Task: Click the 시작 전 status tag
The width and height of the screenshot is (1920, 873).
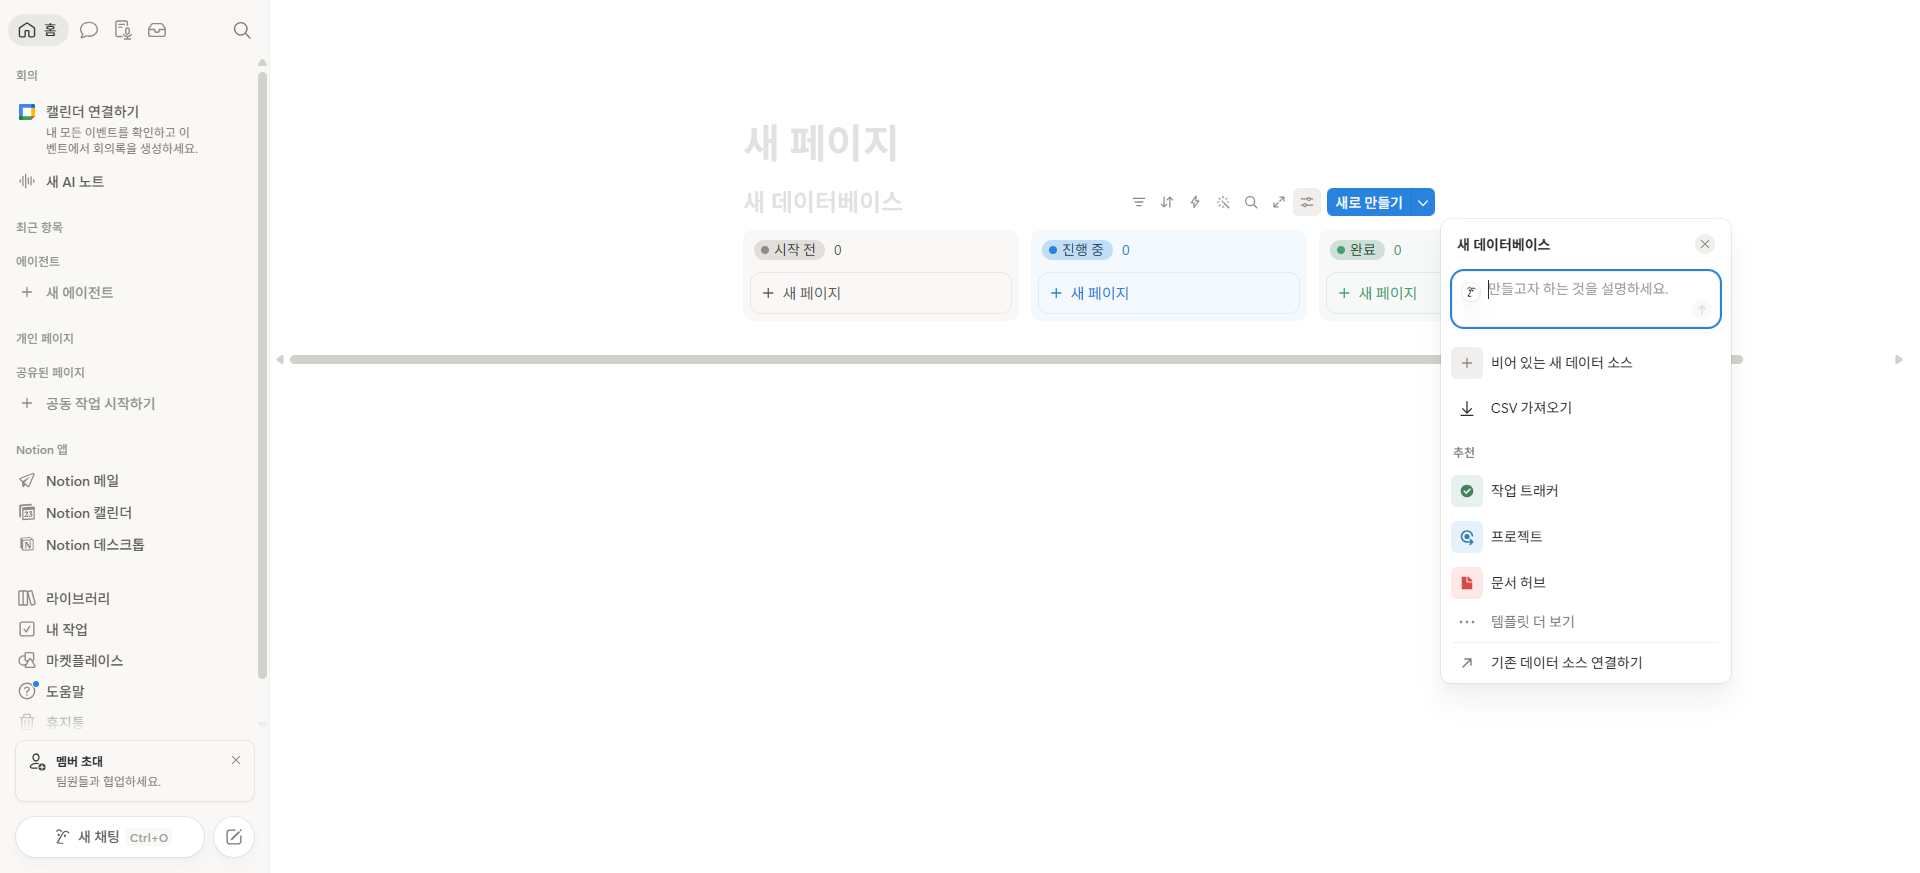Action: pos(790,250)
